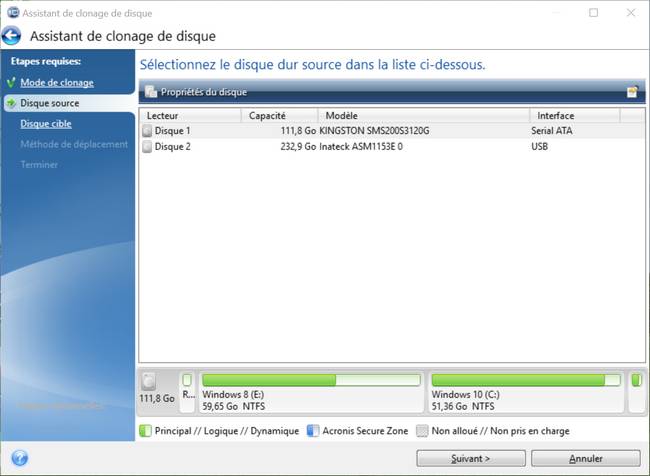
Task: Sort by the Capacité column header
Action: (279, 116)
